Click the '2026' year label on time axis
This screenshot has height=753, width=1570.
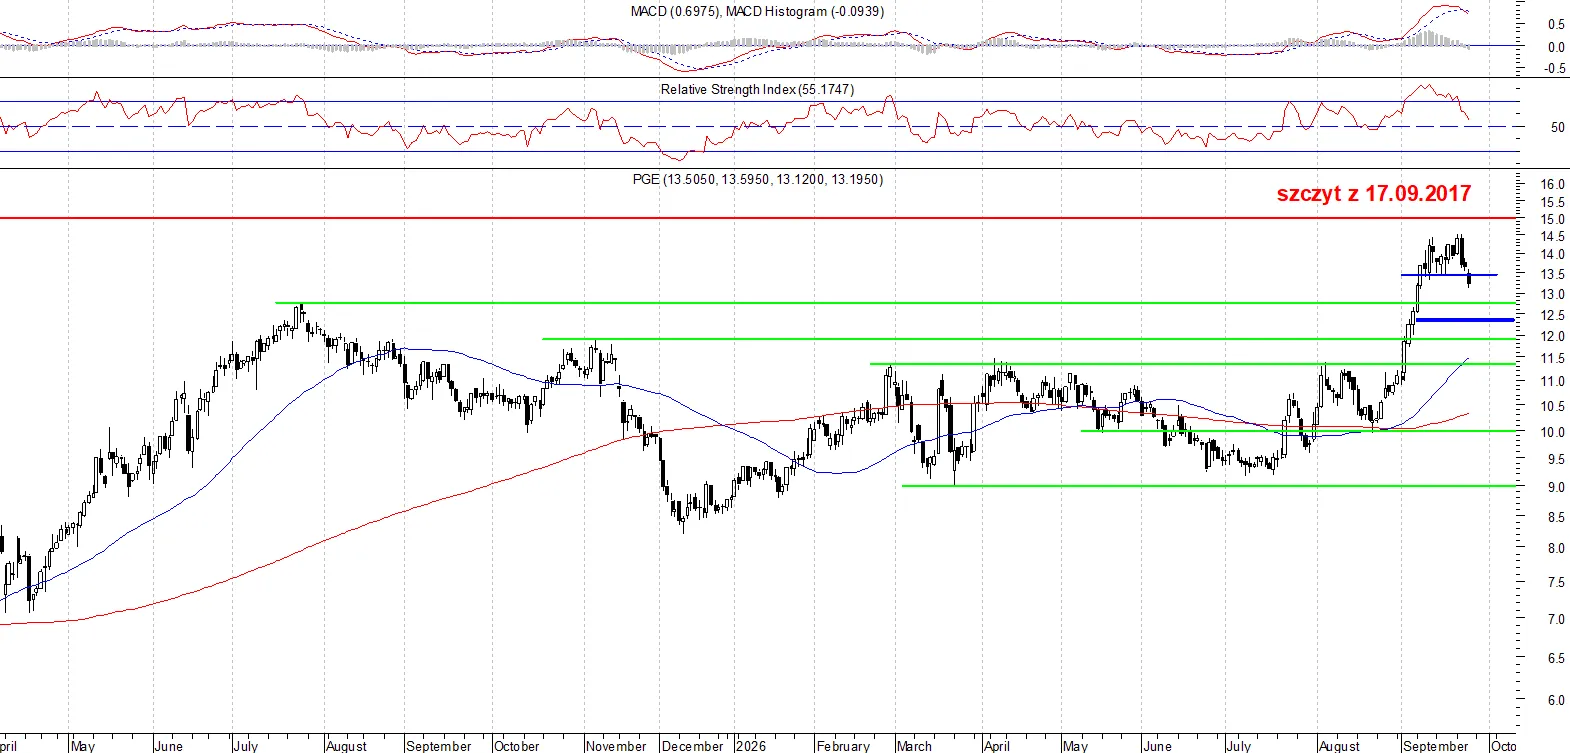pos(751,746)
